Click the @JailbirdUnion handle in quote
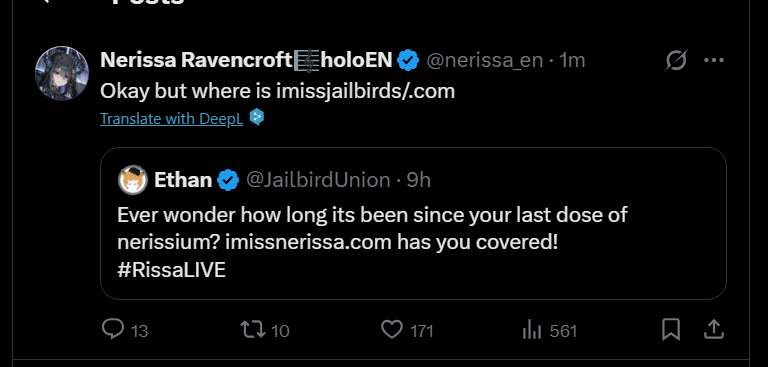 [x=318, y=180]
